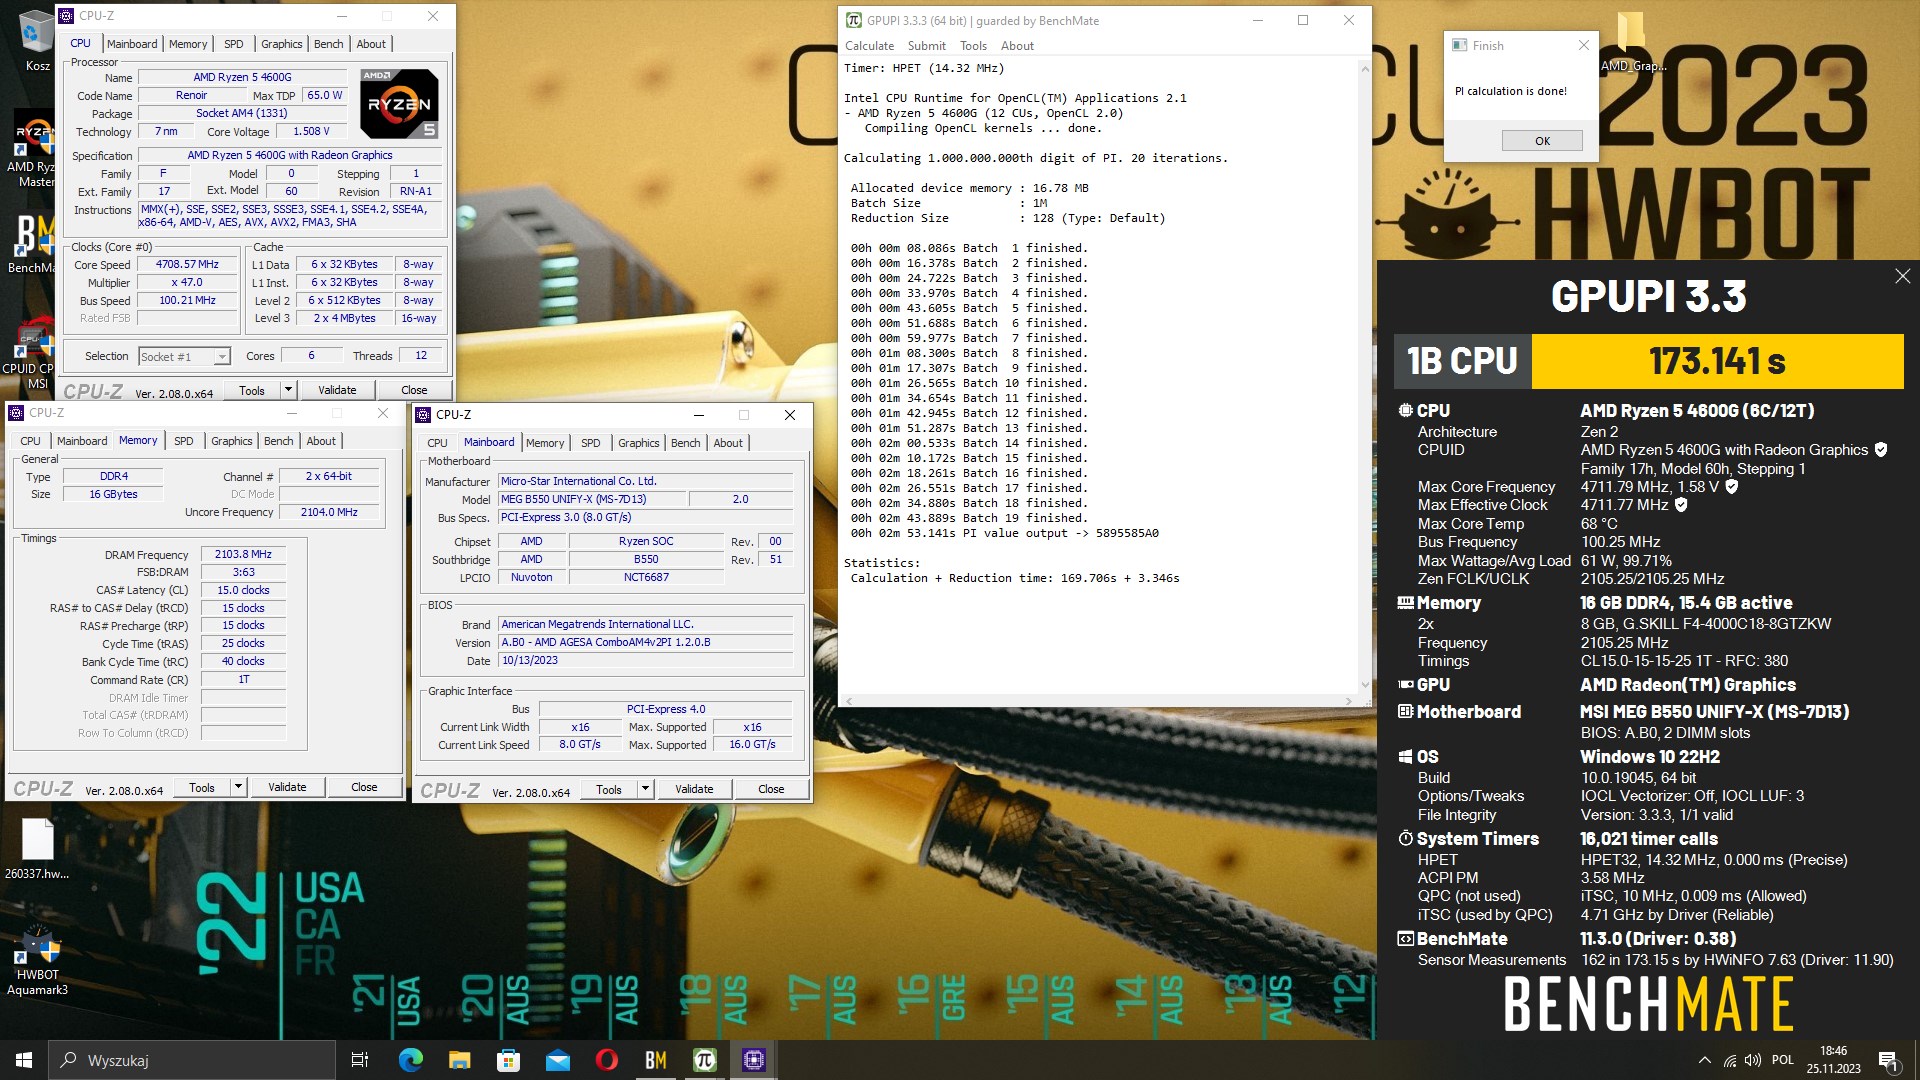Select the Core Speed value 4708.57 MHz

coord(187,264)
